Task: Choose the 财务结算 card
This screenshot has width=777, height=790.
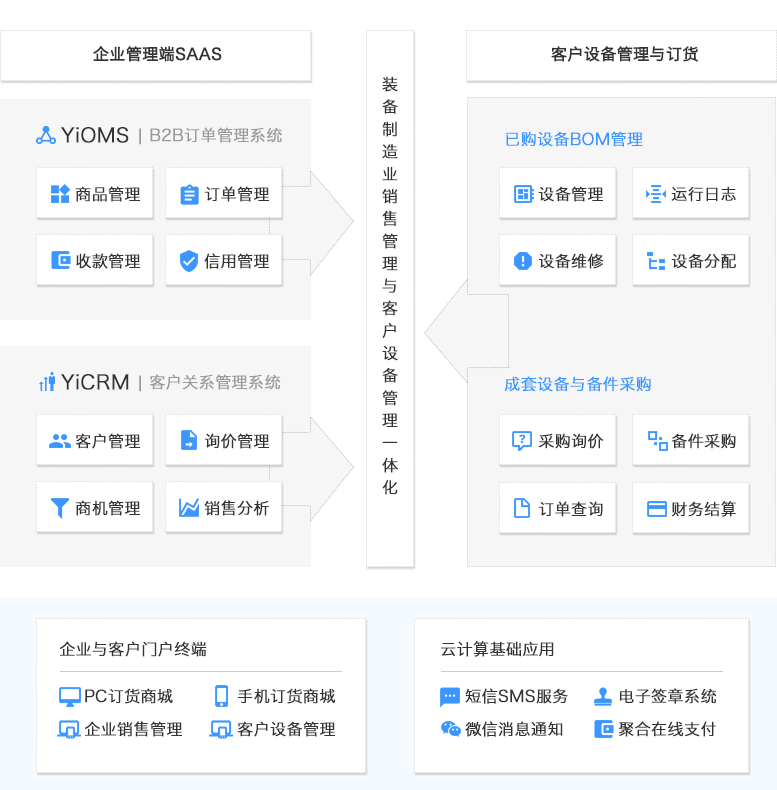Action: coord(691,508)
